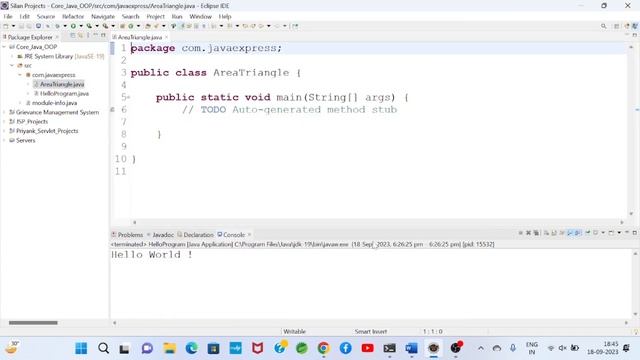The height and width of the screenshot is (360, 640).
Task: Click the Save All toolbar icon
Action: pyautogui.click(x=29, y=26)
